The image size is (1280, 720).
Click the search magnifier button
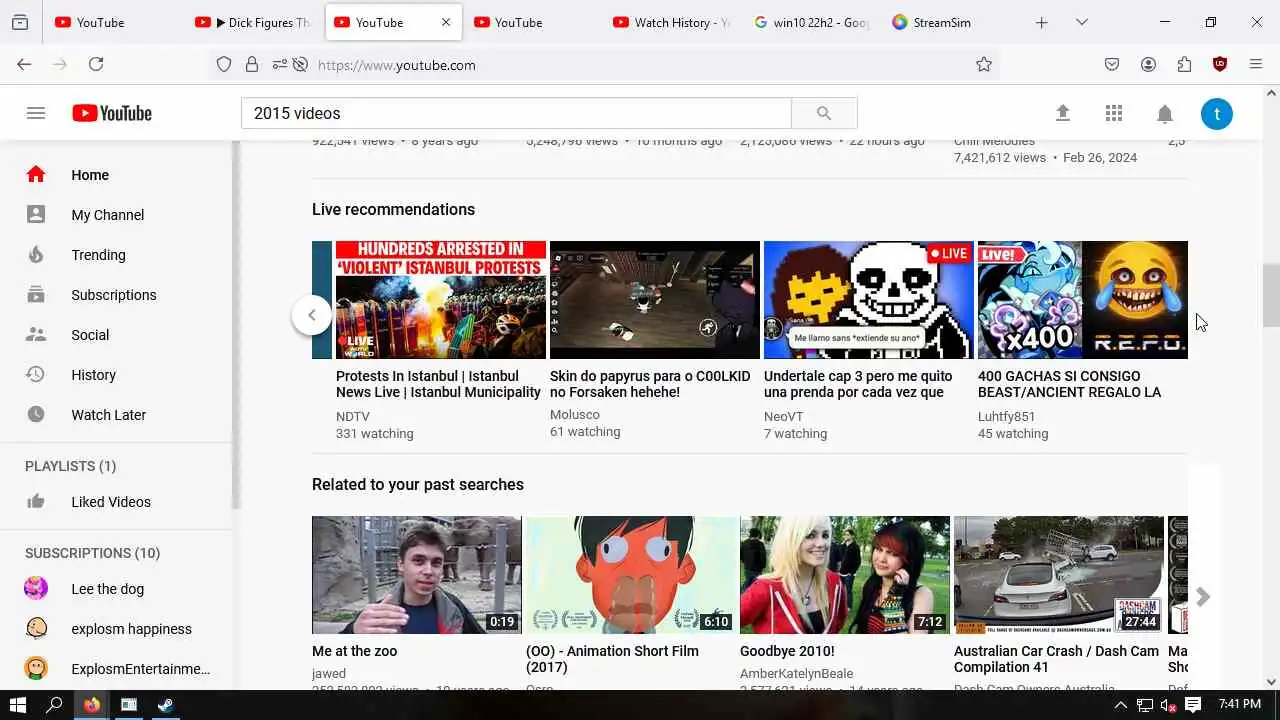pyautogui.click(x=824, y=113)
